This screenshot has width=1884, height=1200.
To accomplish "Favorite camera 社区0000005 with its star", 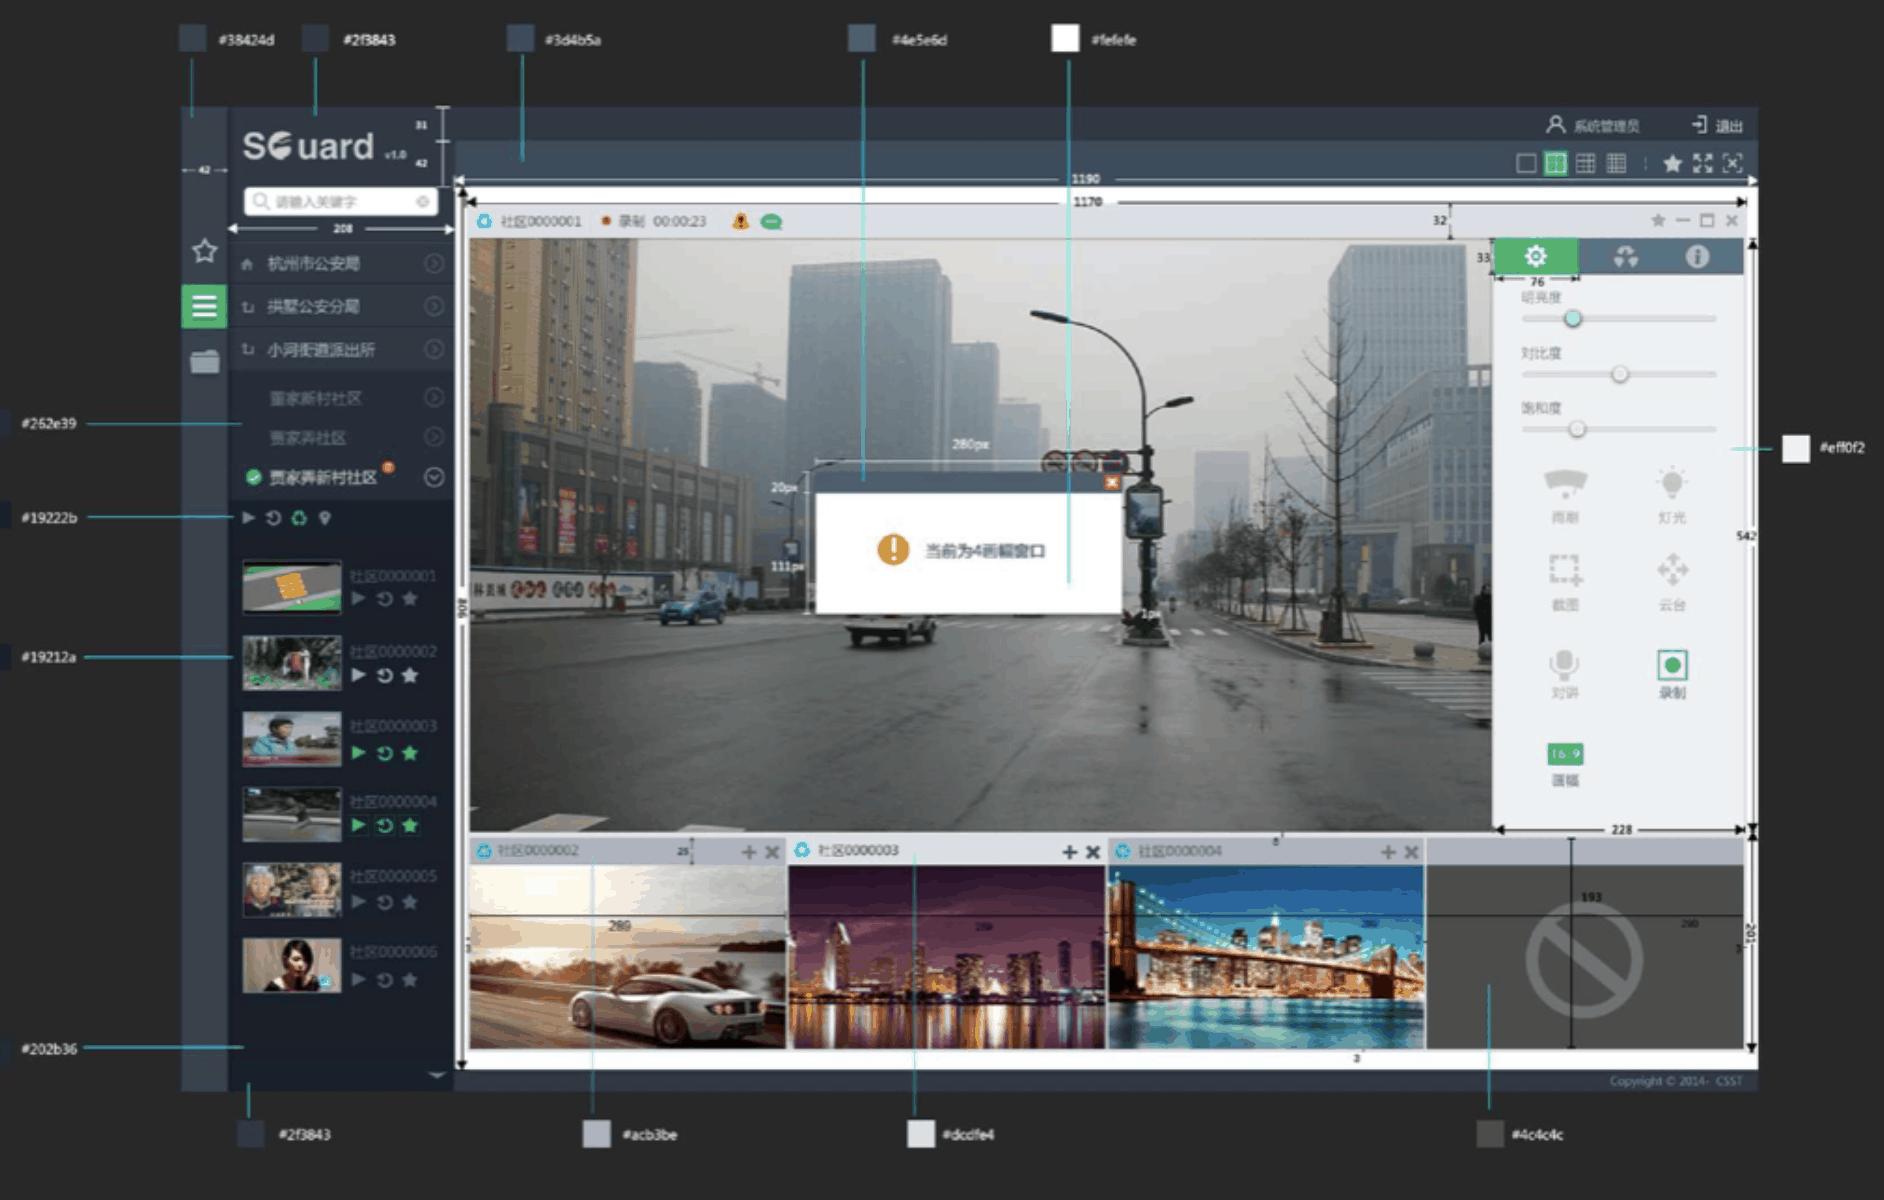I will coord(410,902).
